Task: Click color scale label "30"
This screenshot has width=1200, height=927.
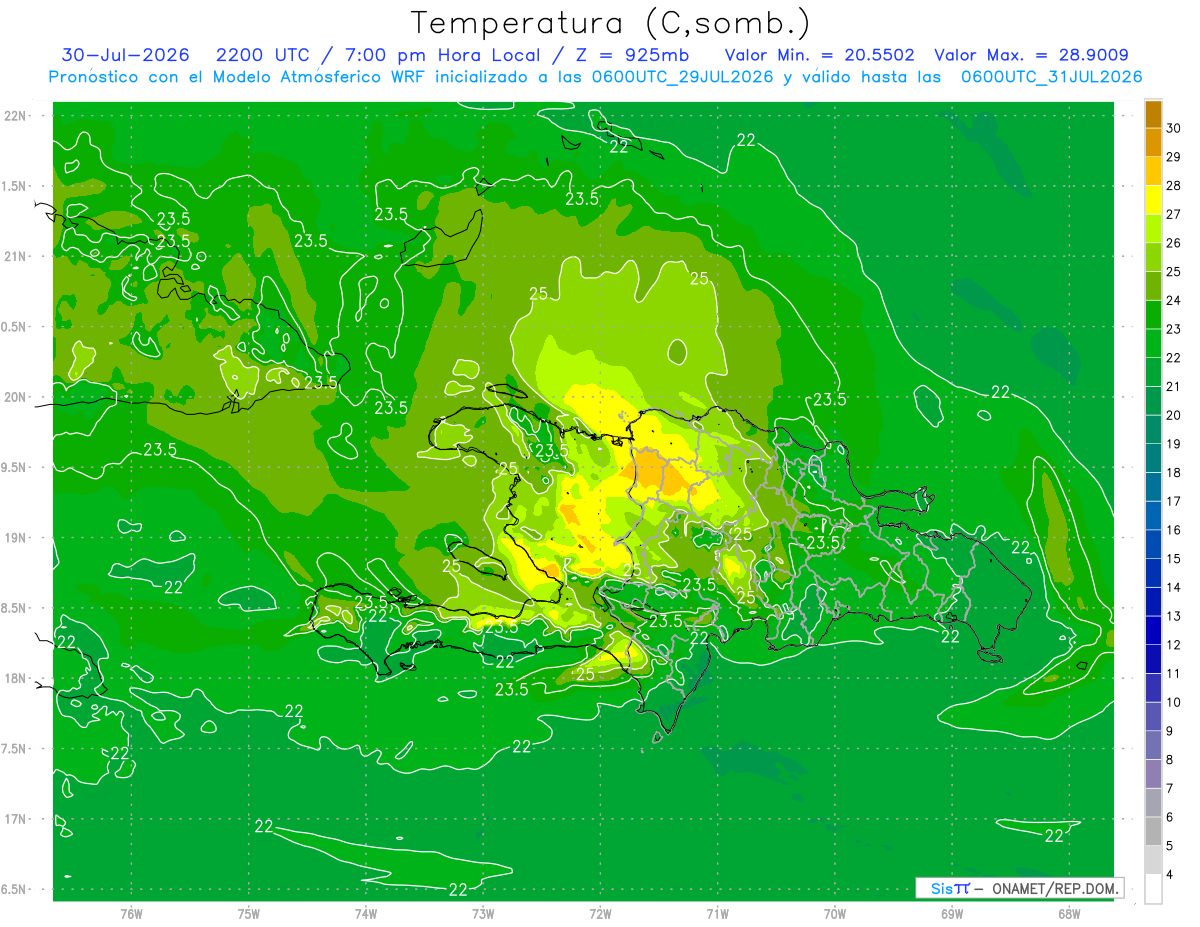Action: pyautogui.click(x=1174, y=129)
